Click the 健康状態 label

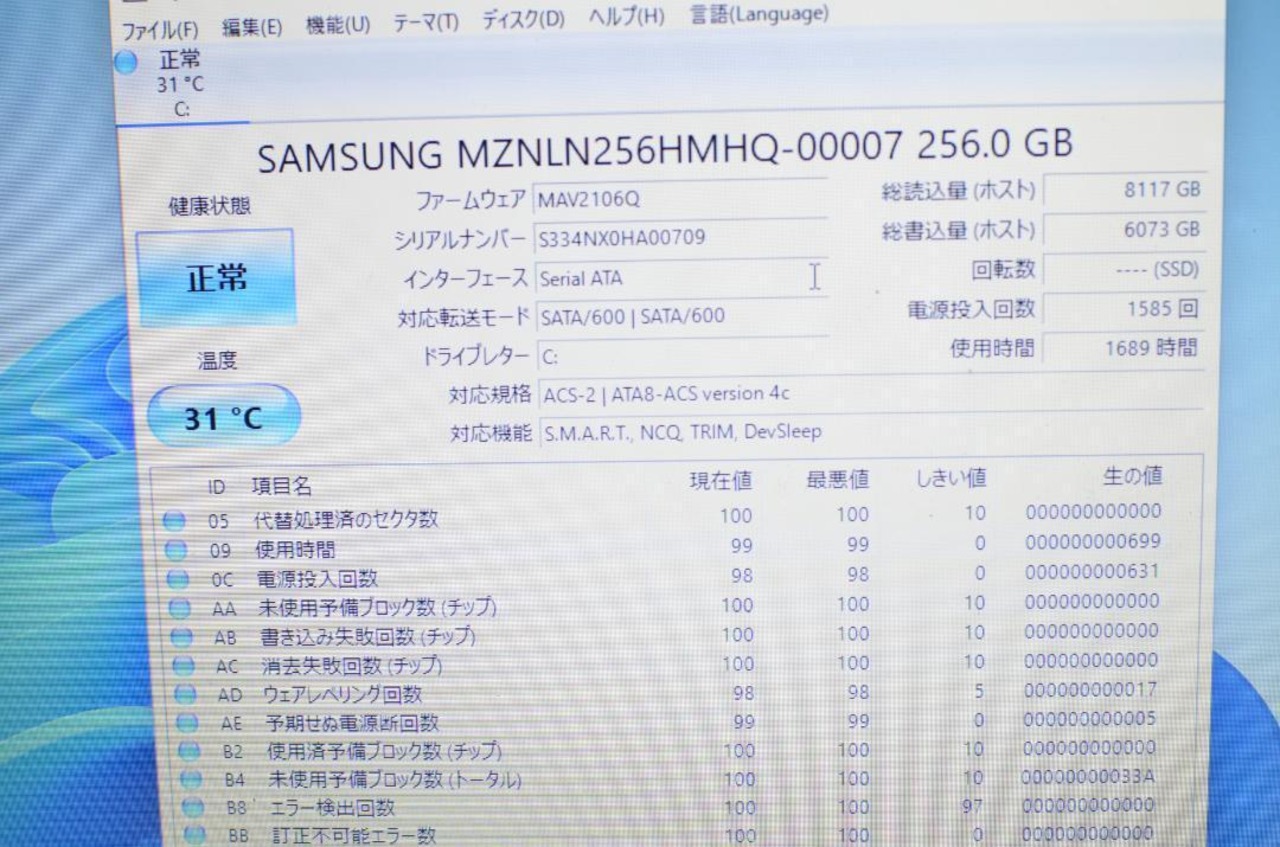[x=210, y=206]
